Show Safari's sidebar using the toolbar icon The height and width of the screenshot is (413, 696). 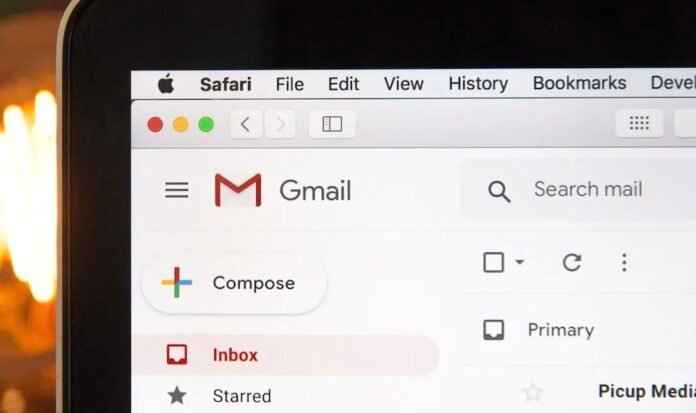tap(332, 124)
